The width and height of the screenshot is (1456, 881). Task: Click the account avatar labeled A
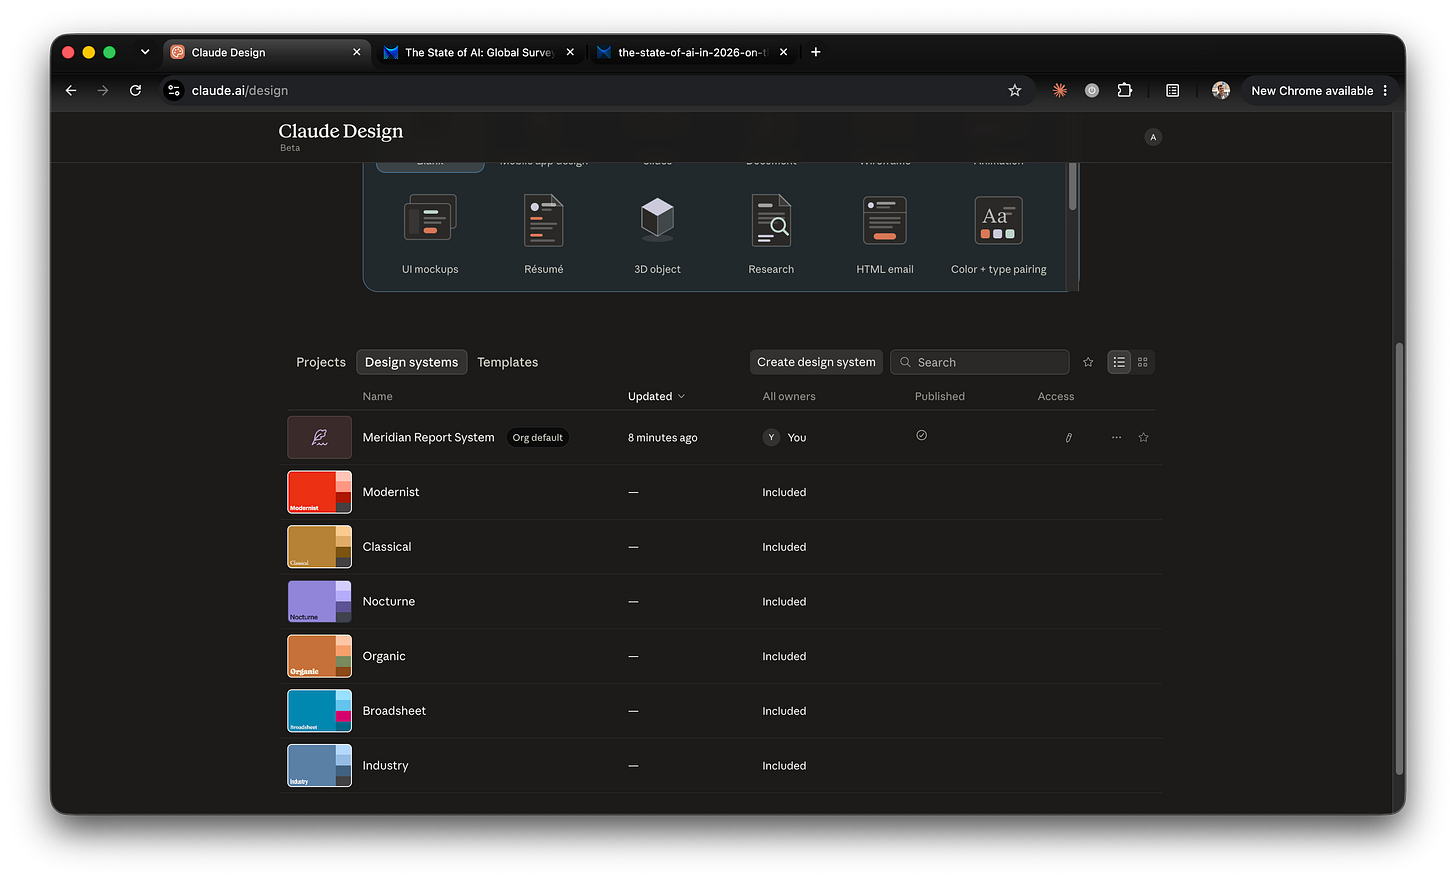[x=1153, y=137]
